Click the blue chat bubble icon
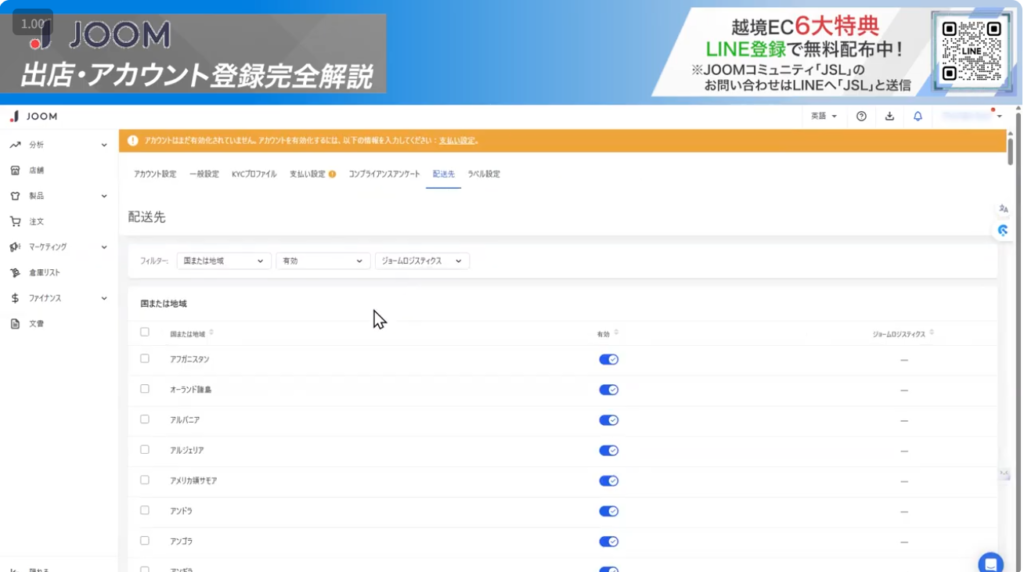Screen dimensions: 1024x572 pyautogui.click(x=990, y=562)
